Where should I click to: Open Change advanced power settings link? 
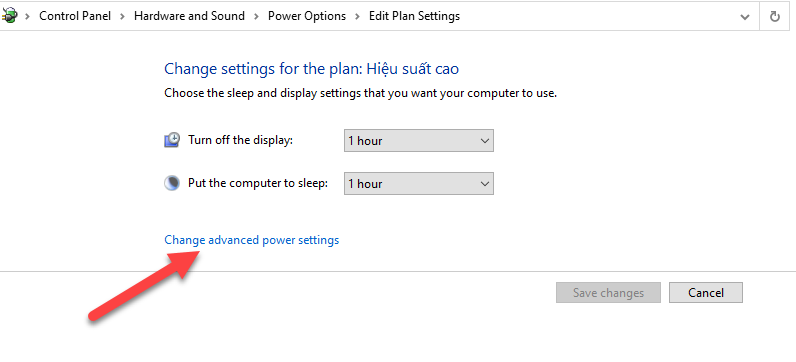[x=251, y=240]
